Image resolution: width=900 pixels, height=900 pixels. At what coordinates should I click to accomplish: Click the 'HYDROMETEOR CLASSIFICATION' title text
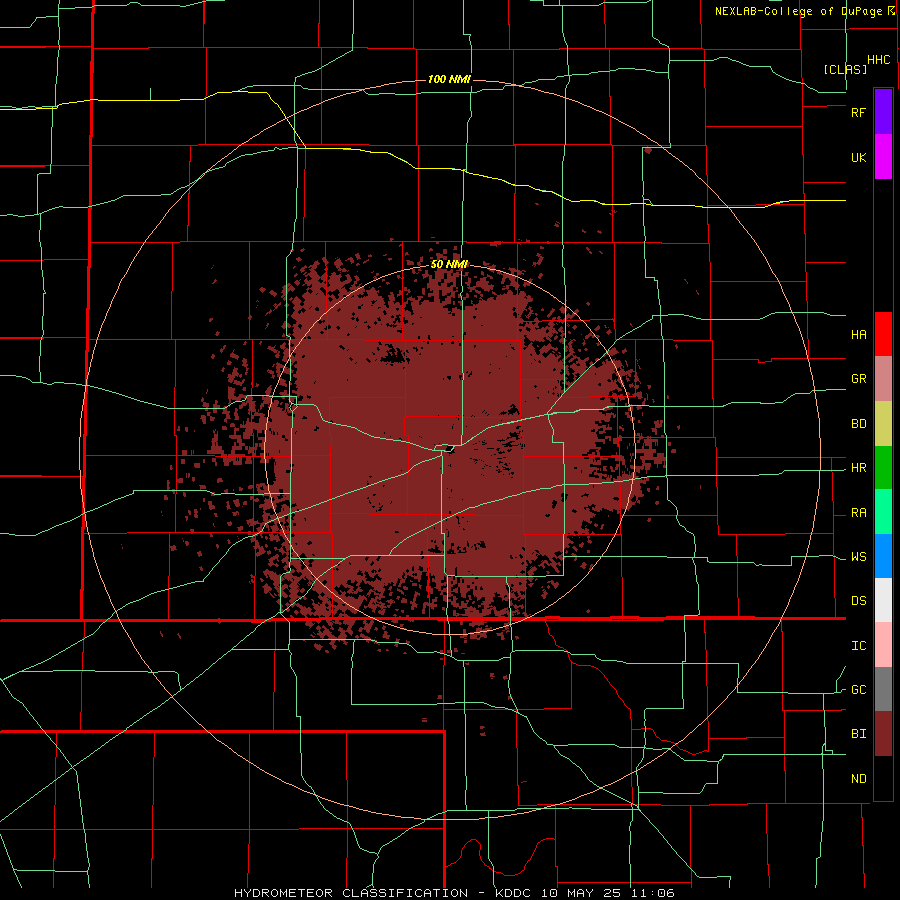351,893
